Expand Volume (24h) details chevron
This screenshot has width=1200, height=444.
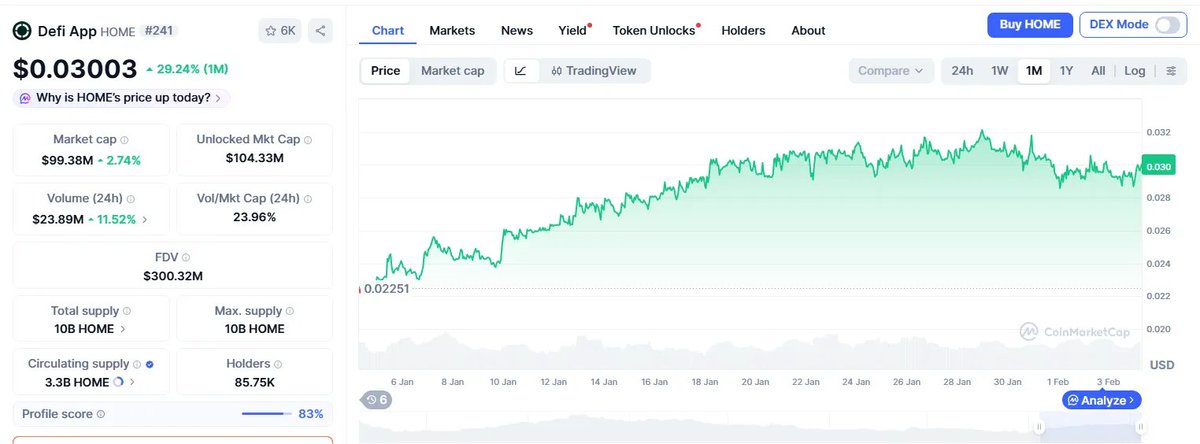click(x=145, y=219)
